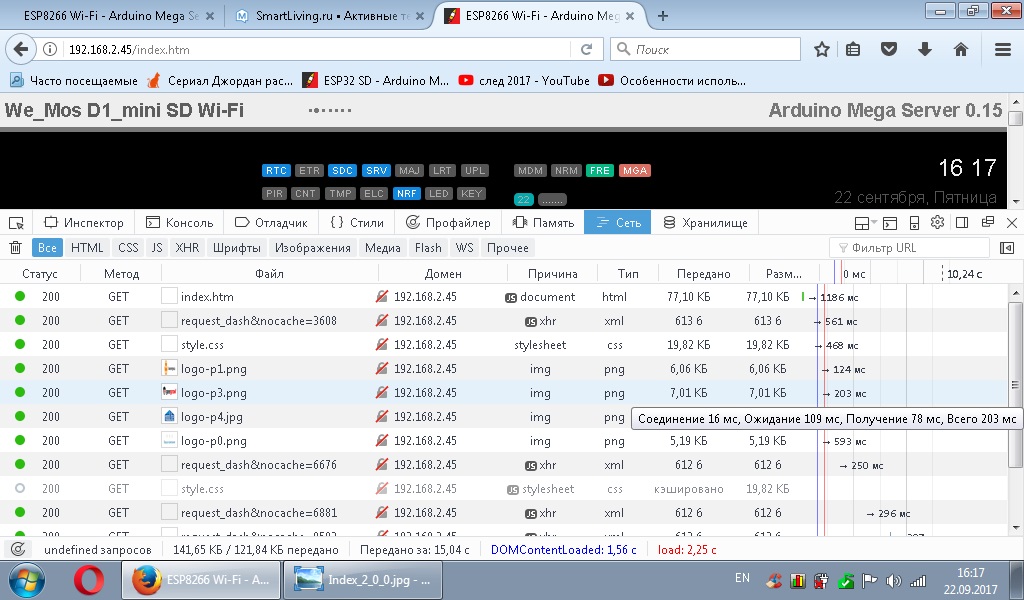Enable the Изображения filter button
The width and height of the screenshot is (1024, 600).
click(313, 248)
